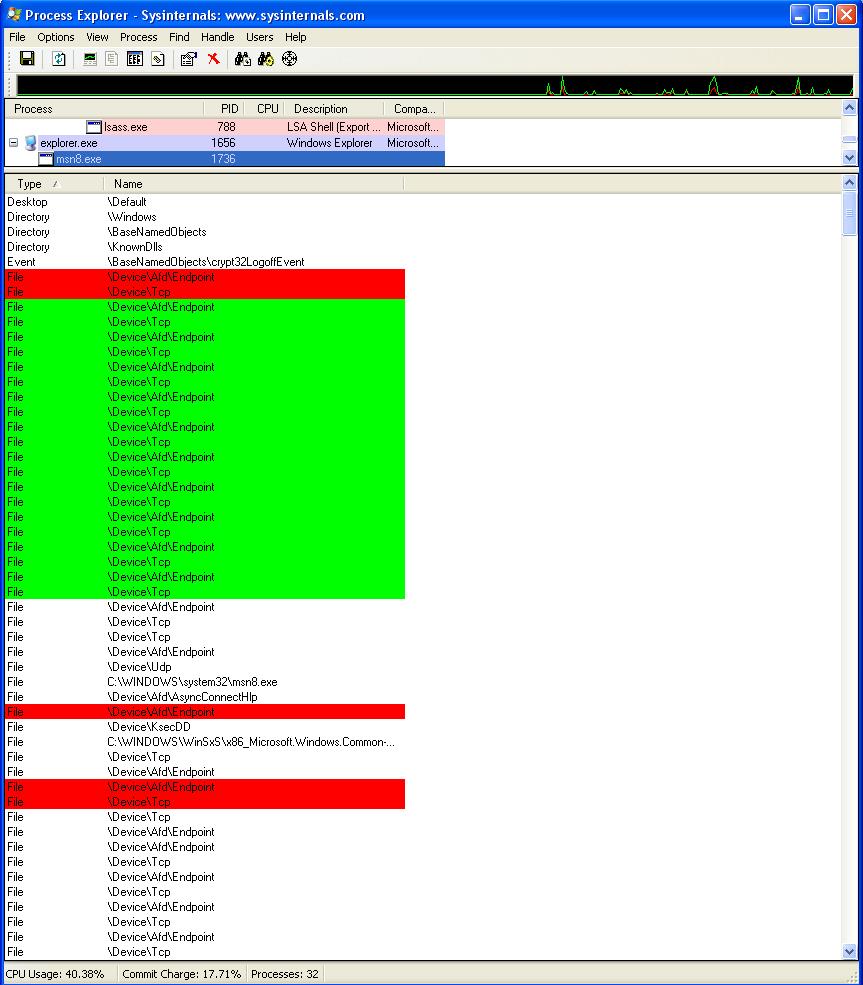
Task: Open the Help menu
Action: tap(295, 37)
